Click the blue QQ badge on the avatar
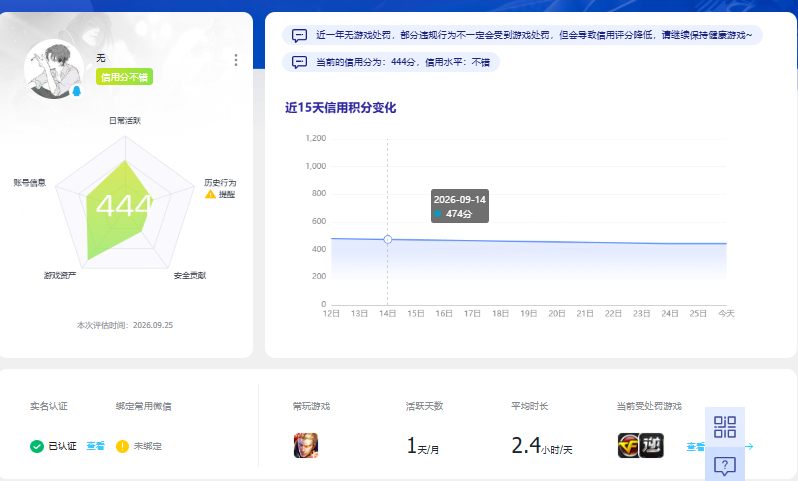This screenshot has height=481, width=798. (76, 91)
